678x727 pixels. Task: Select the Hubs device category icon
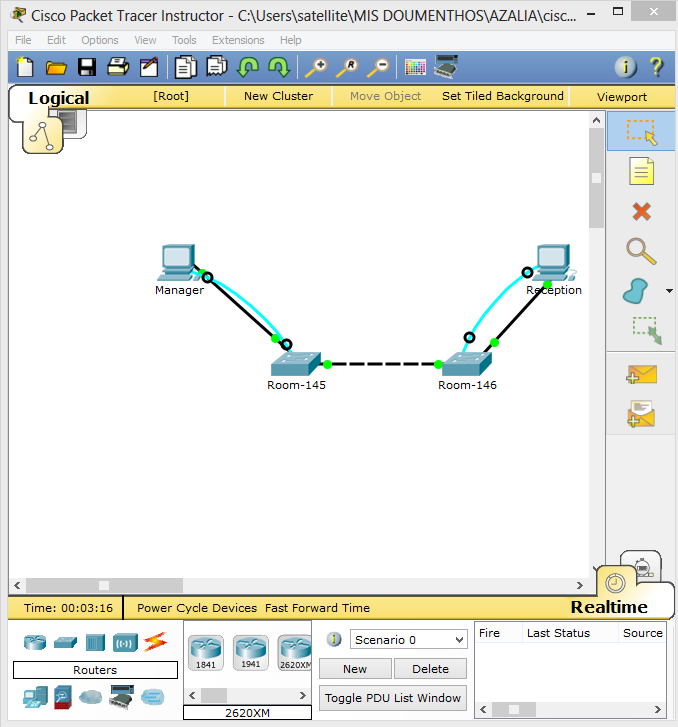point(96,643)
